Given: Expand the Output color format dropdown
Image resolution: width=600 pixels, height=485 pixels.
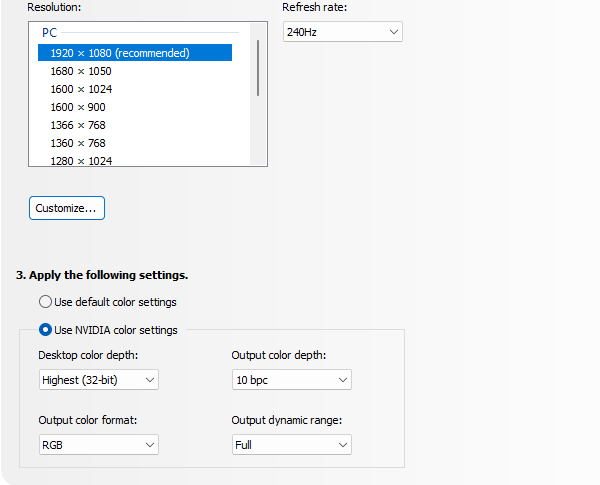Looking at the screenshot, I should point(98,444).
